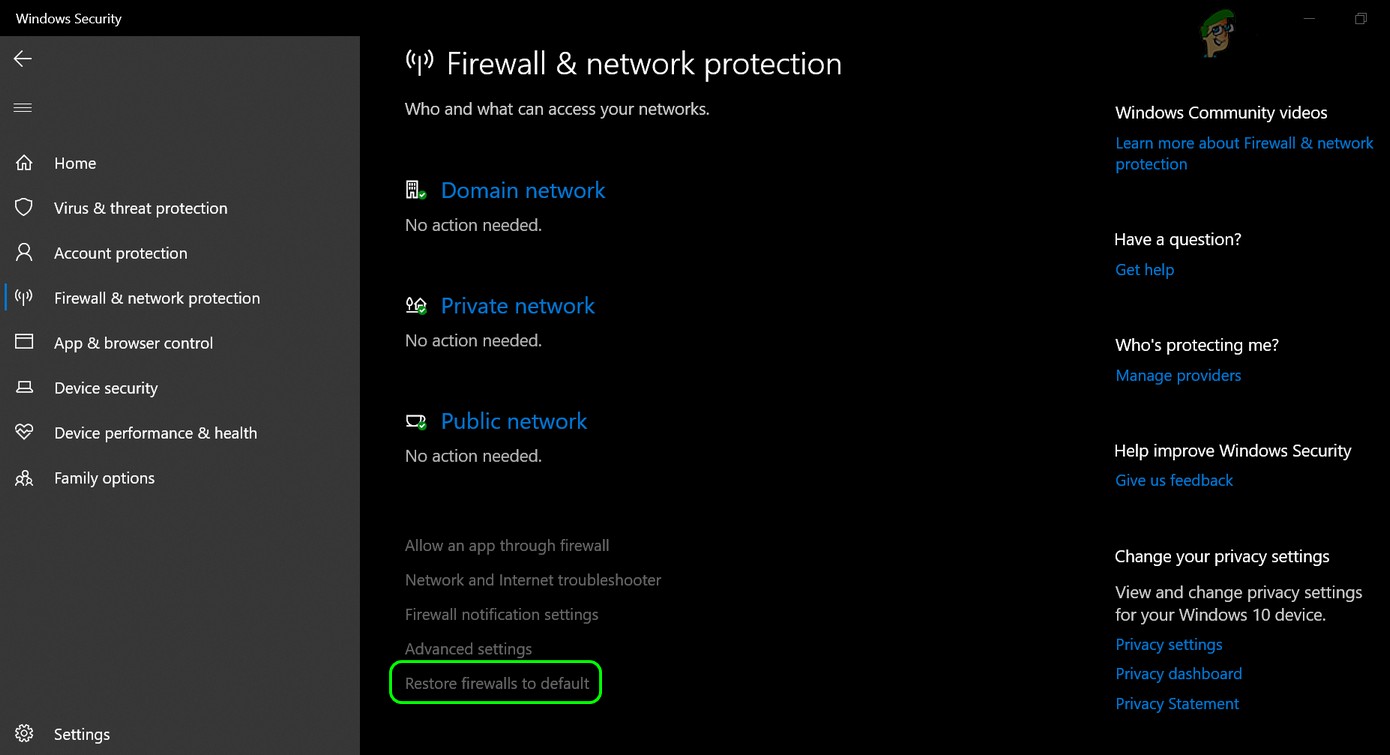Click Allow an app through firewall
The image size is (1390, 755).
(507, 545)
